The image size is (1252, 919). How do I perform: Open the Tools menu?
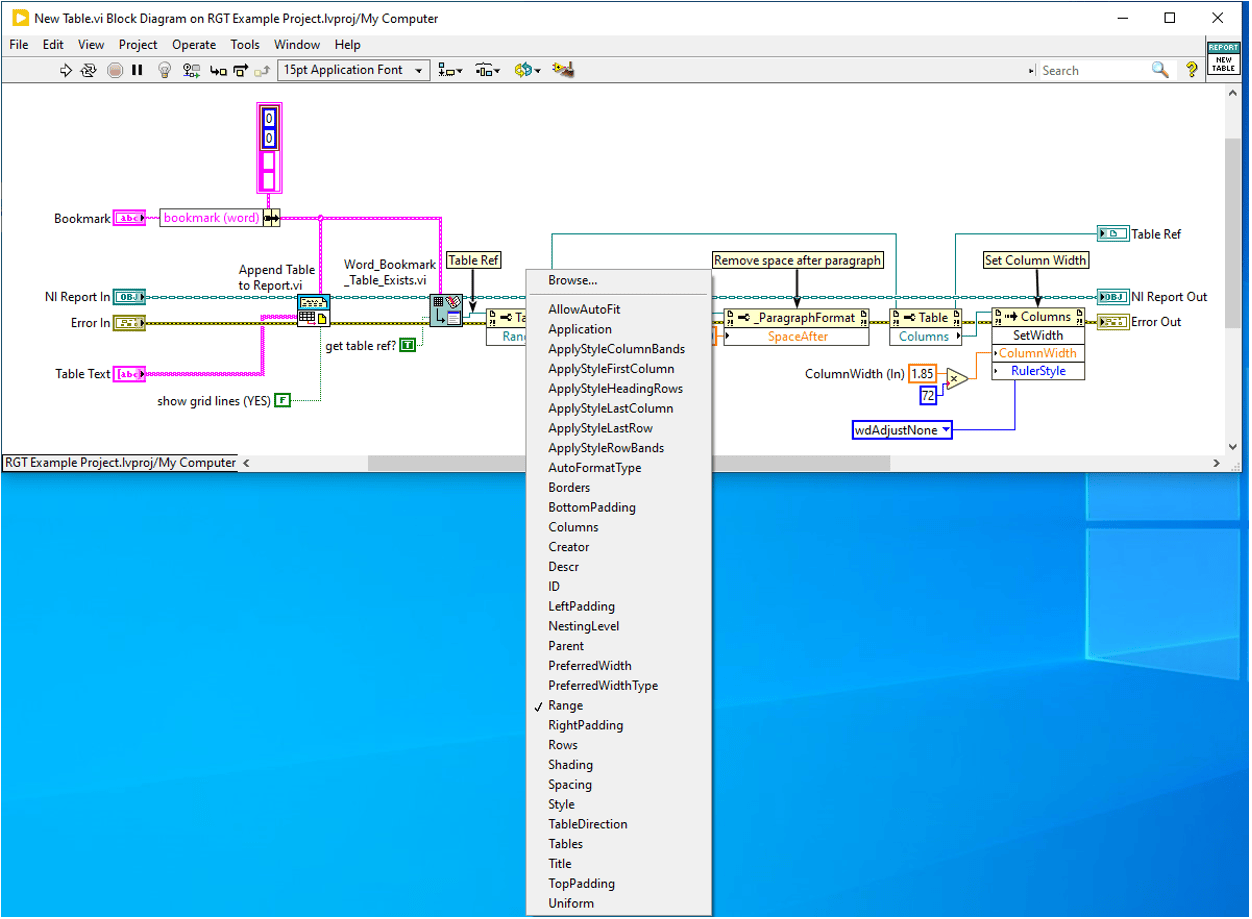tap(245, 44)
